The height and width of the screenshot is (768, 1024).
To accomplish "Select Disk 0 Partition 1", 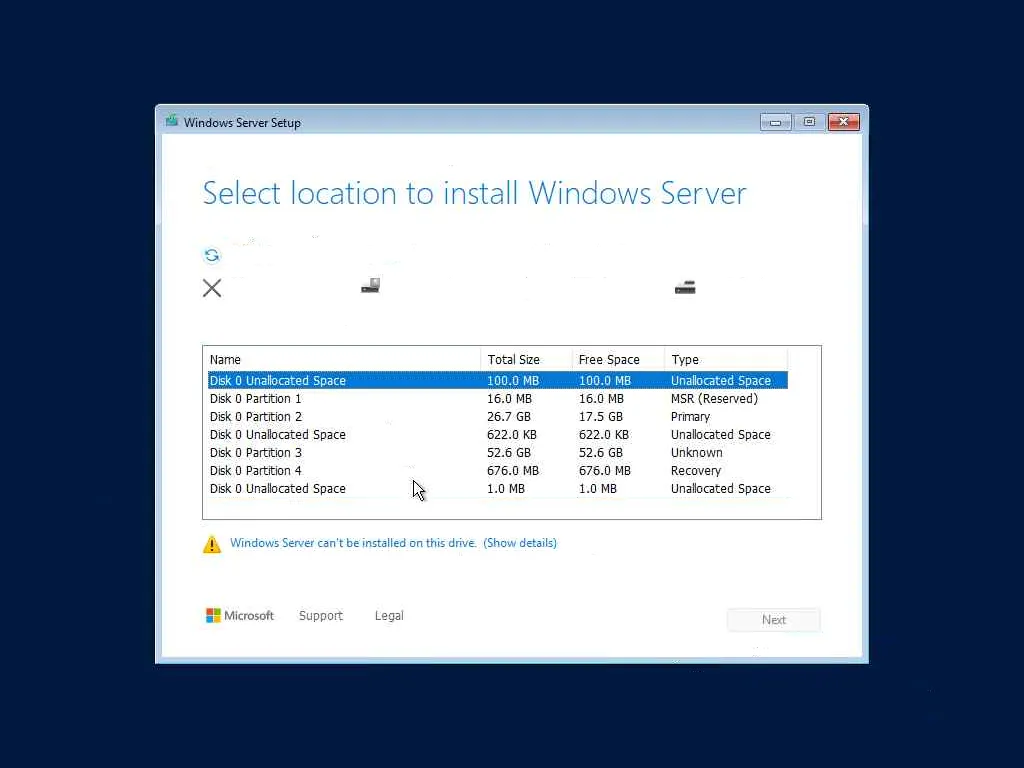I will point(498,398).
